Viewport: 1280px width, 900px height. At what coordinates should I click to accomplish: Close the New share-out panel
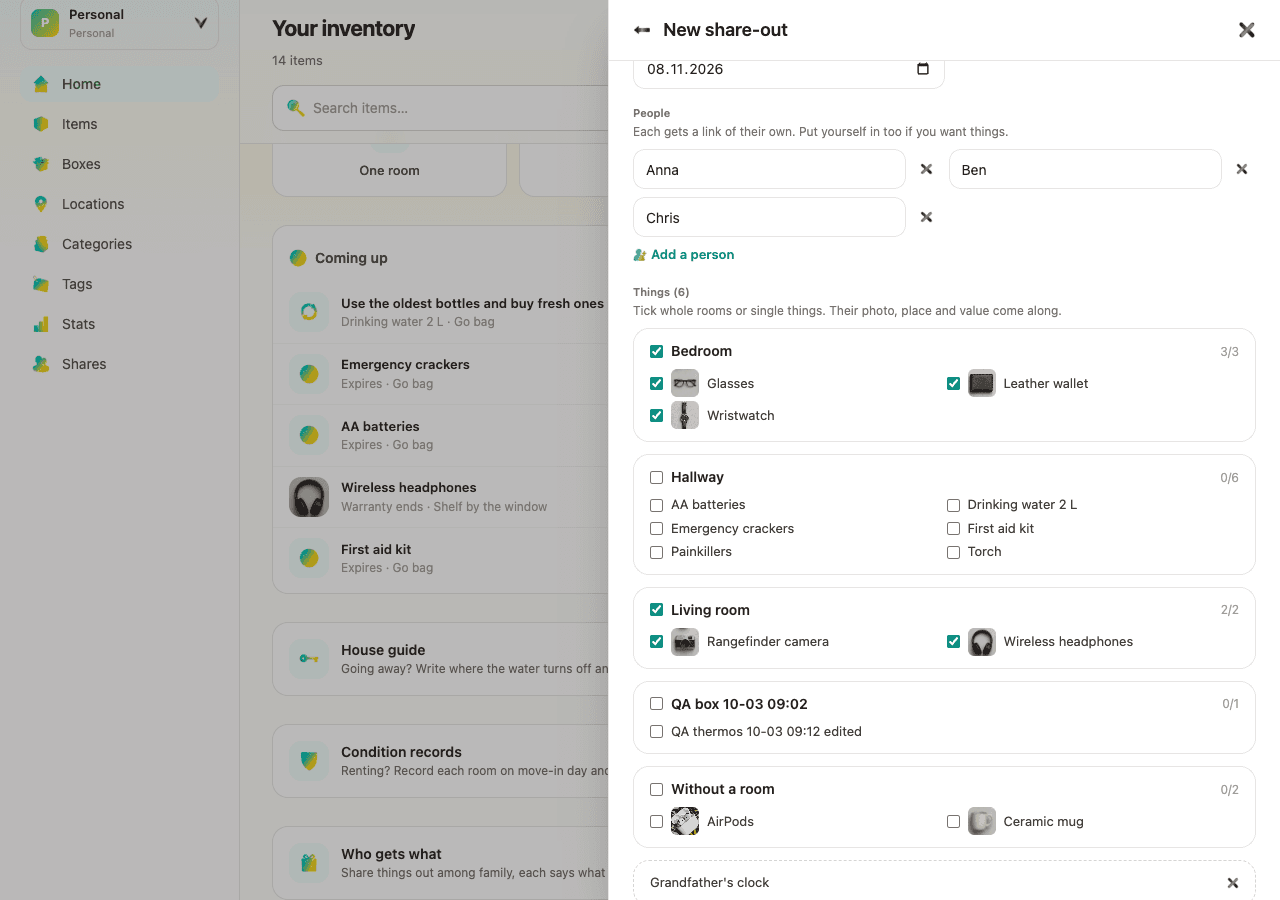[1246, 30]
